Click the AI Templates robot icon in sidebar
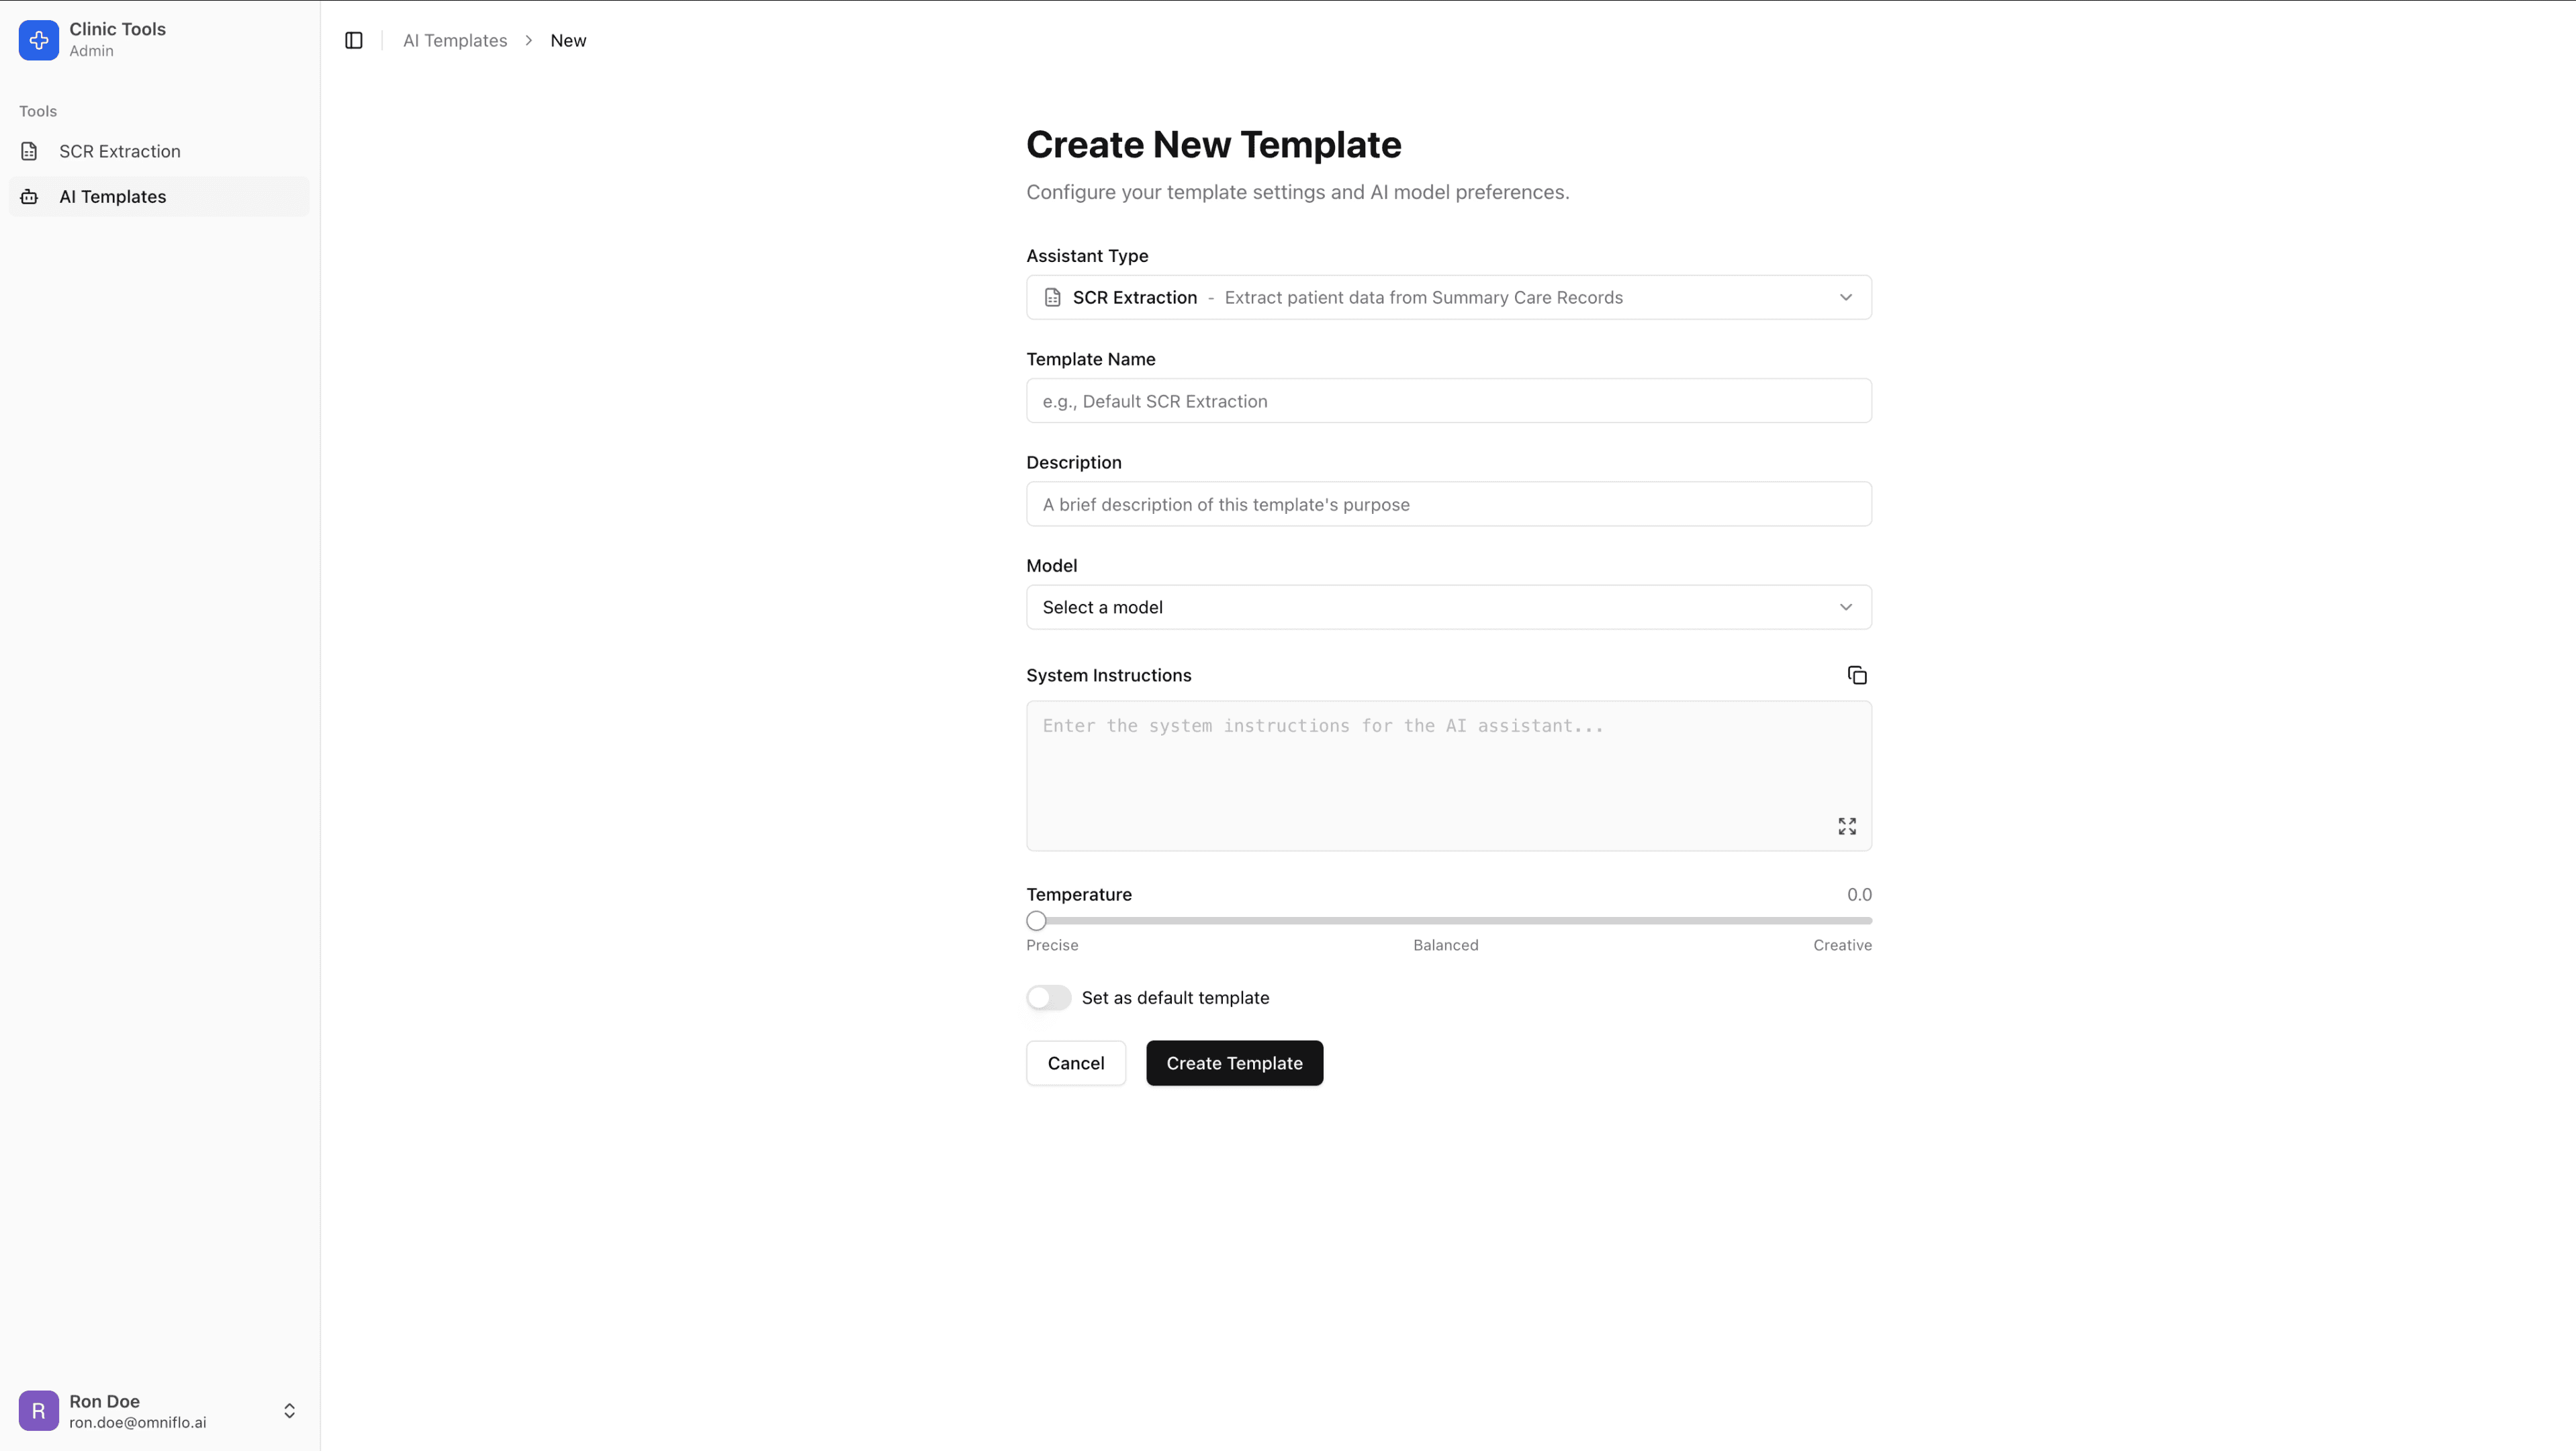Screen dimensions: 2576x1451 pos(29,197)
